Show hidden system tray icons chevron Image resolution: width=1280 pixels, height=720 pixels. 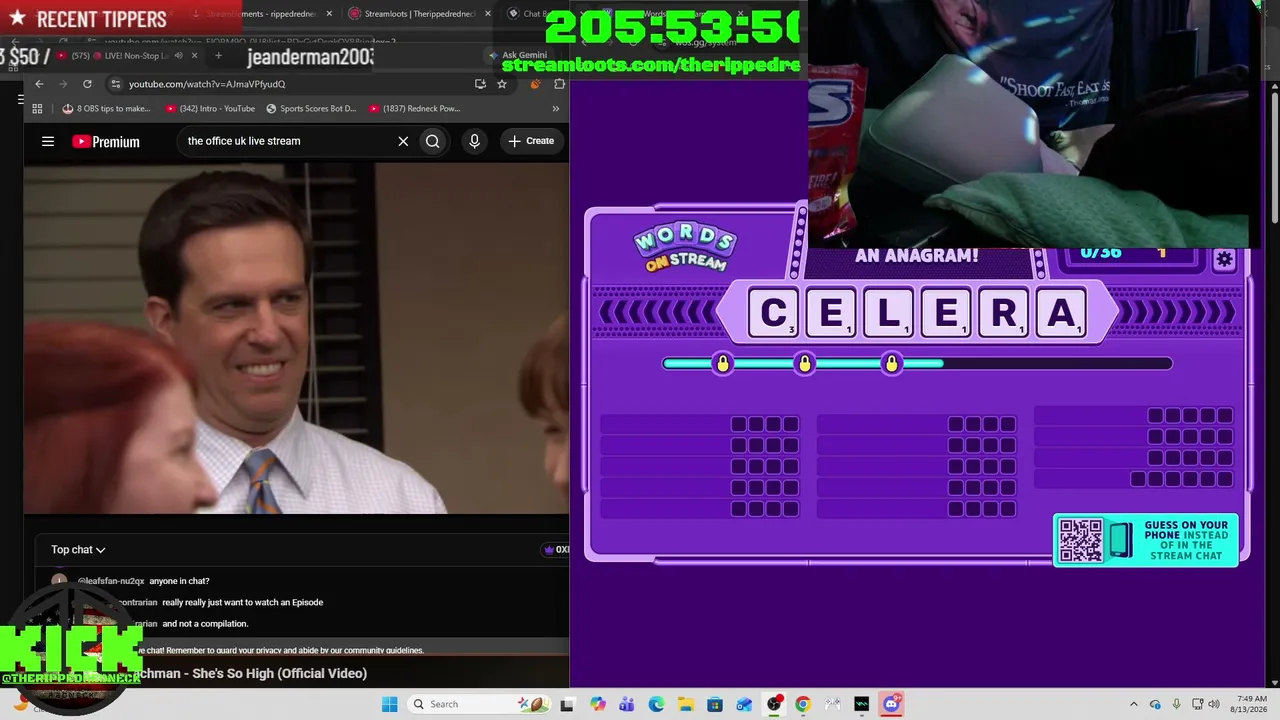coord(1133,704)
